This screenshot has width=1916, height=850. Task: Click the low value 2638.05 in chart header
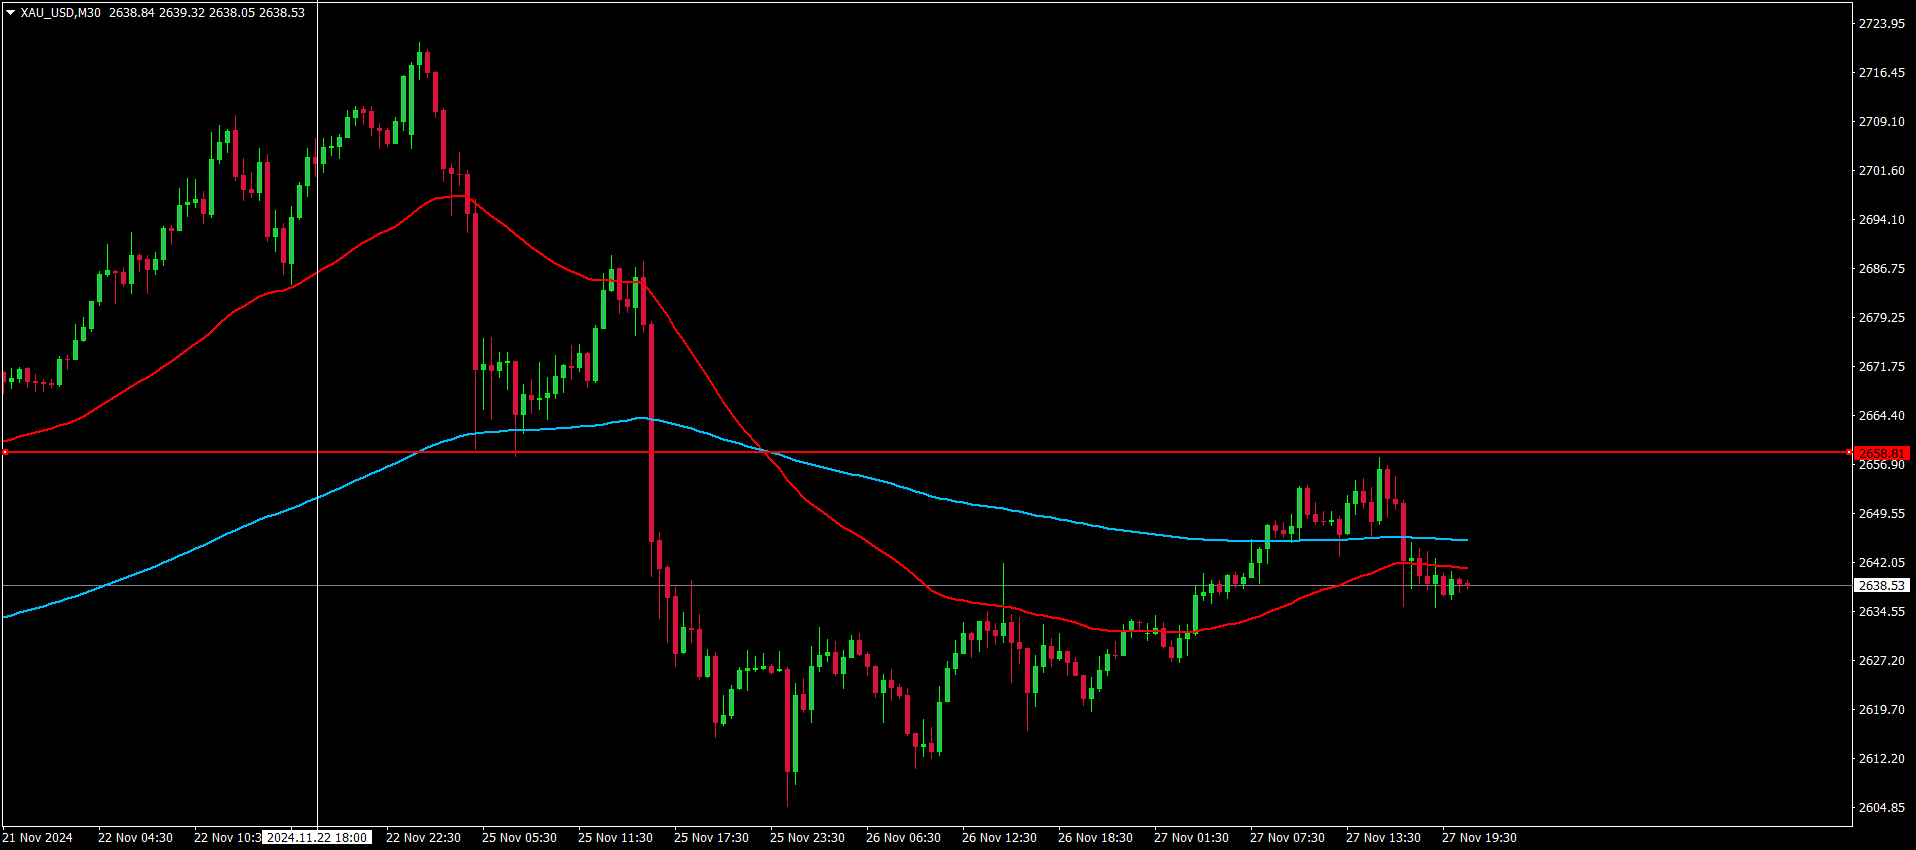[232, 13]
